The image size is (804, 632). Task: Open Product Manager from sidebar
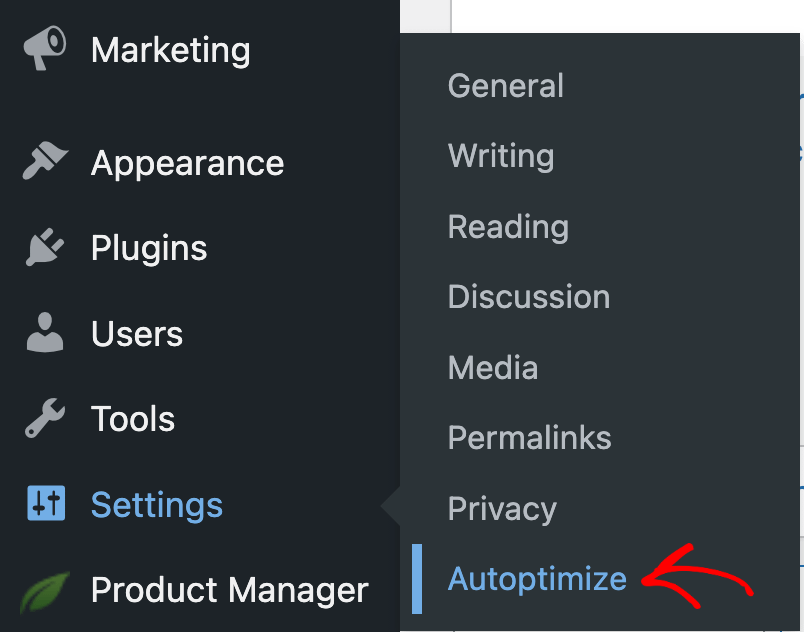tap(229, 590)
